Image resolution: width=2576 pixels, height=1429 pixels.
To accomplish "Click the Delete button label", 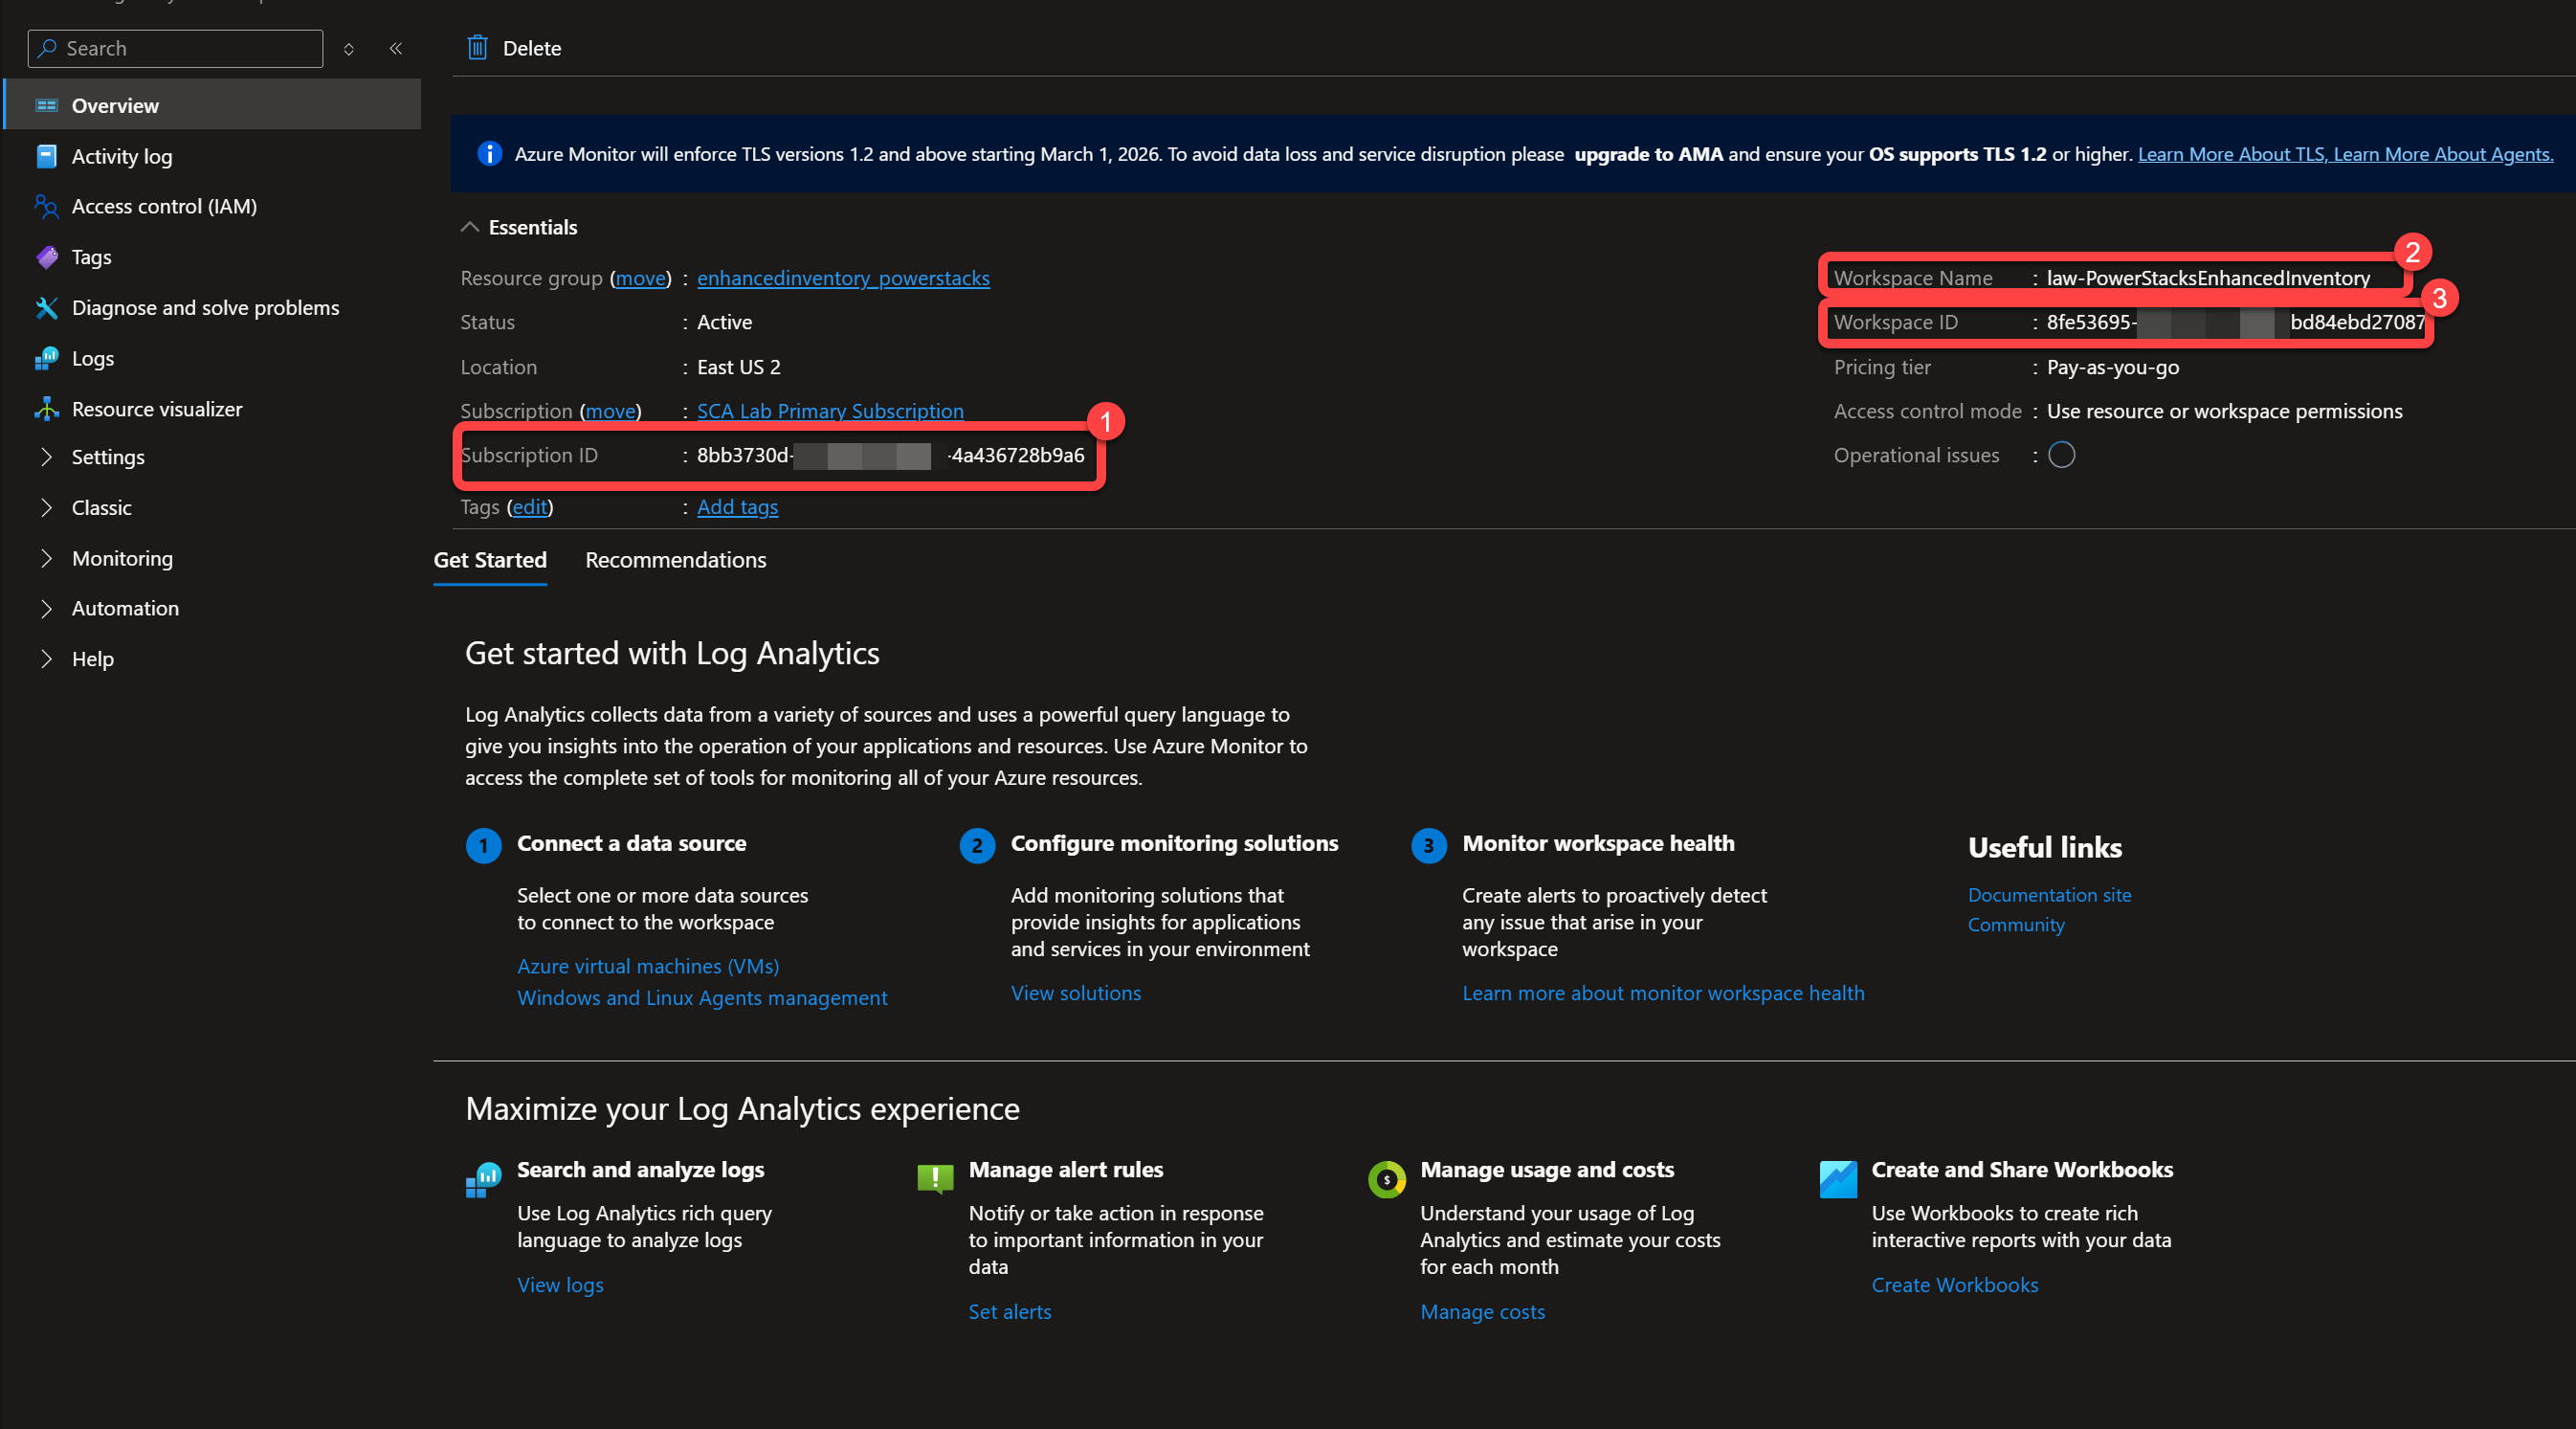I will [532, 48].
